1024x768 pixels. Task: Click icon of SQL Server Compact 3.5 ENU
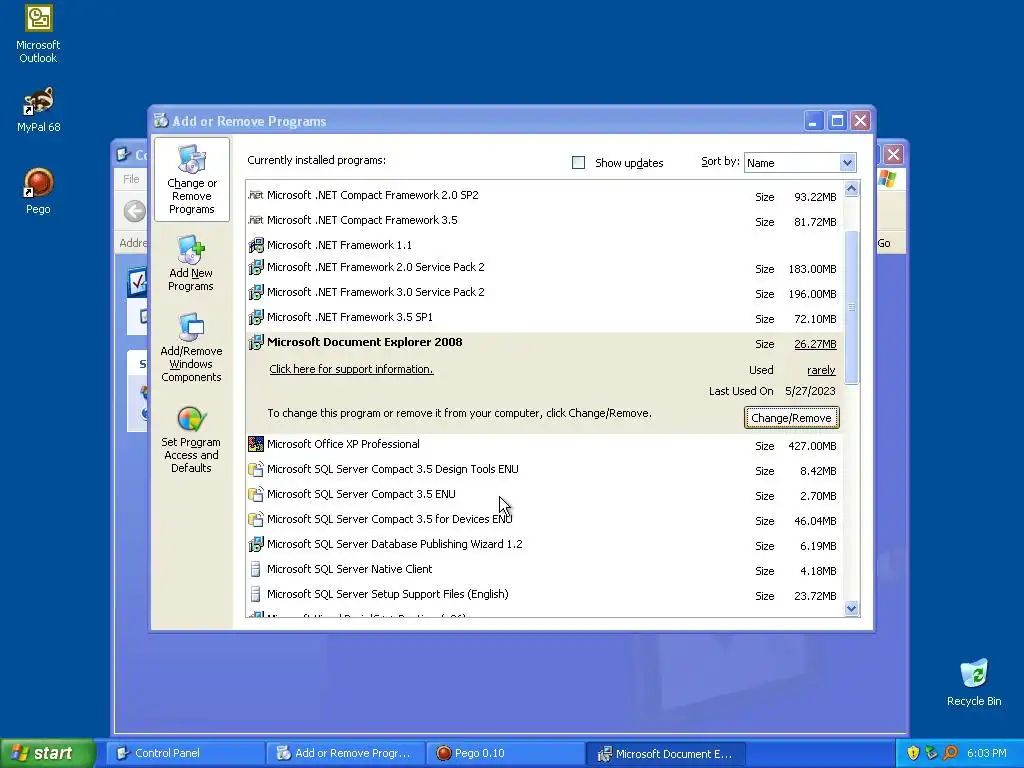point(256,494)
